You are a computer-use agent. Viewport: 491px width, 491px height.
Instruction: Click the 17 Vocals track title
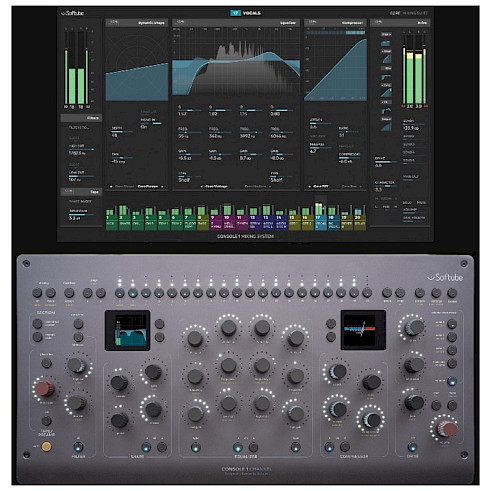coord(246,13)
